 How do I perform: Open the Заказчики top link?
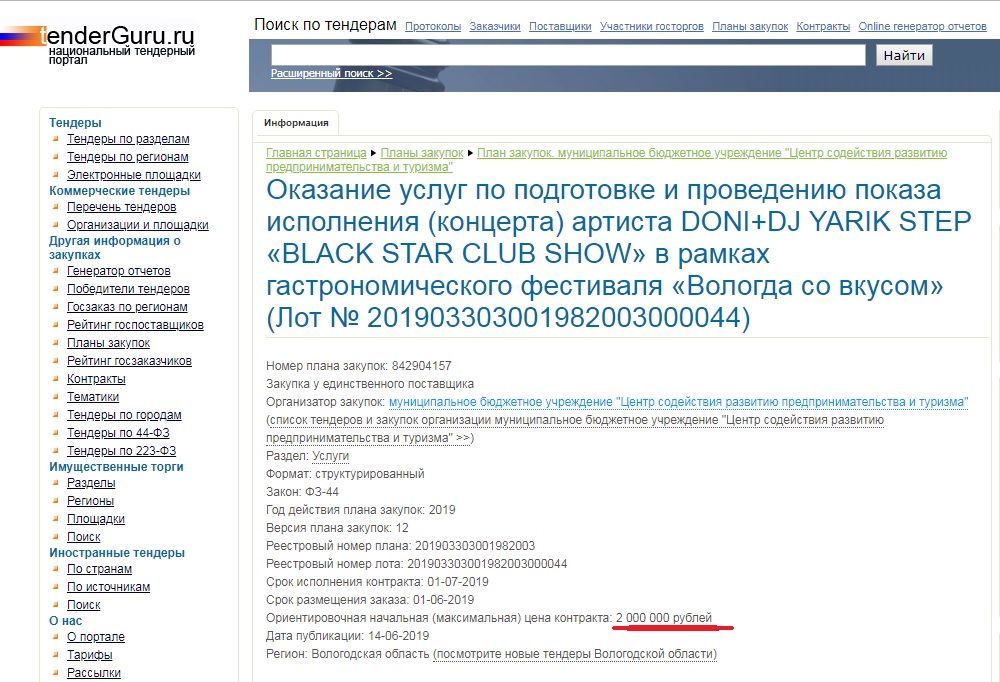point(495,26)
